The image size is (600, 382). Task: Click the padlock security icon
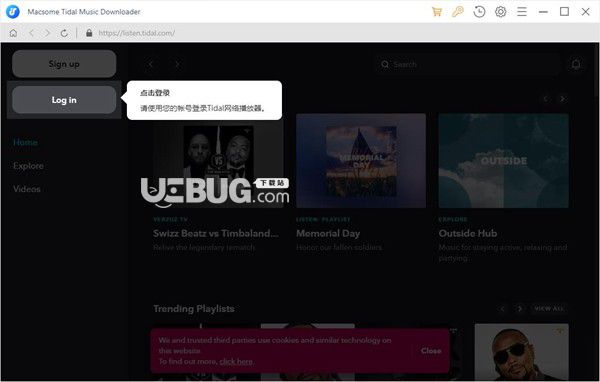[89, 33]
